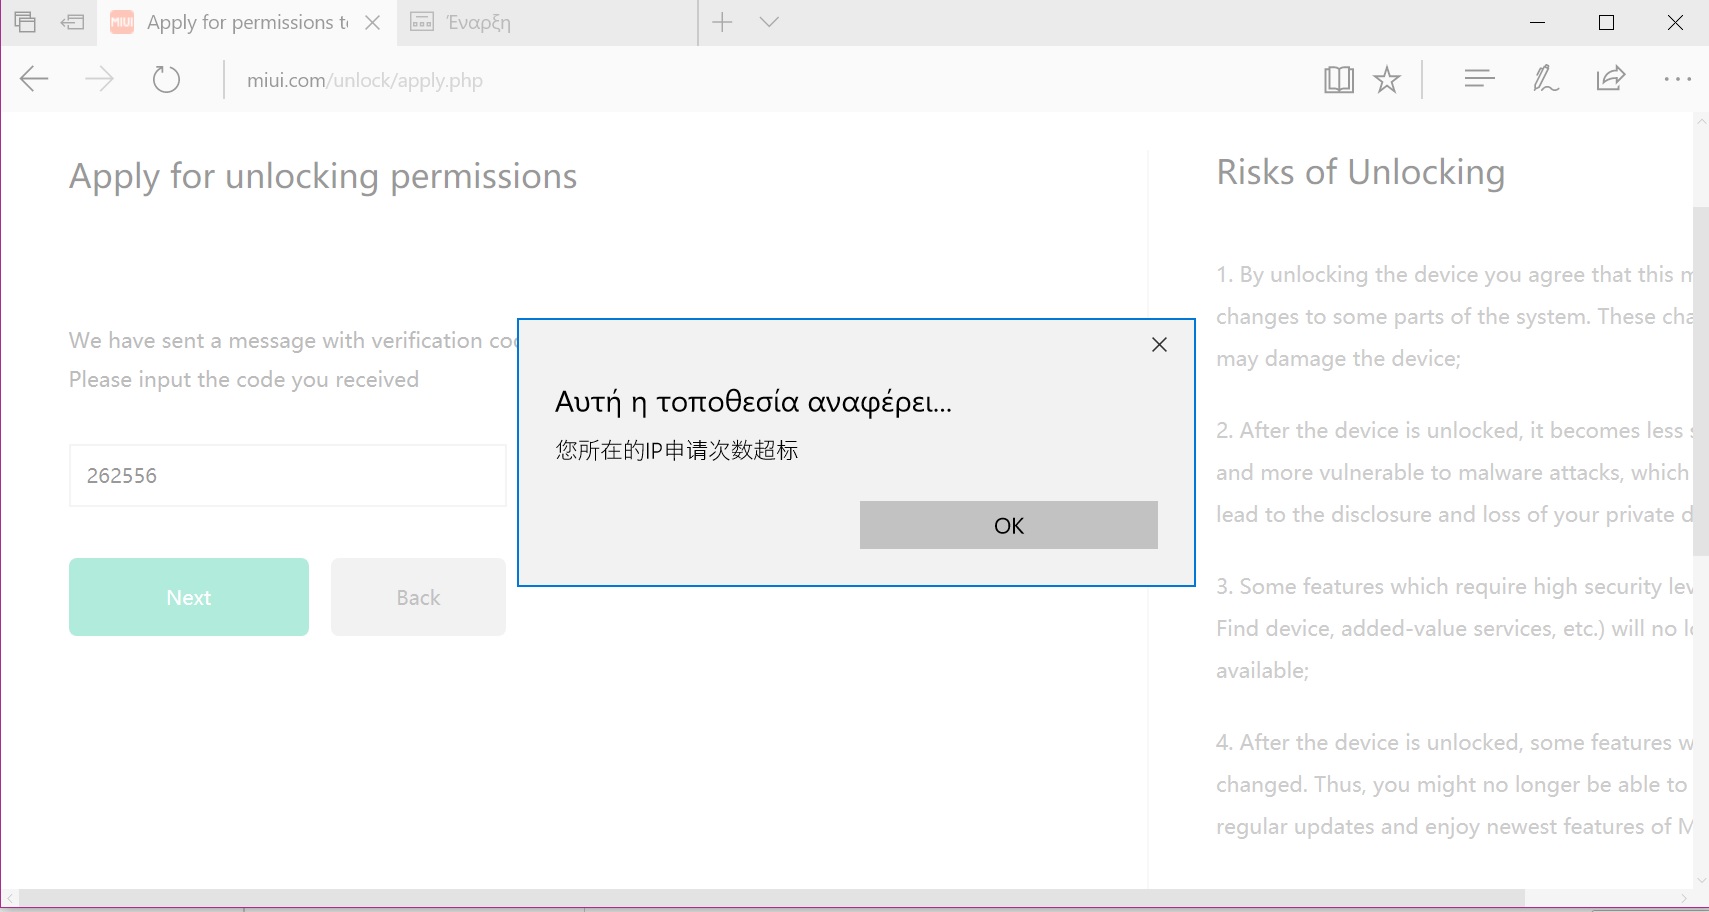
Task: Click the tabs you've set aside icon
Action: pyautogui.click(x=25, y=22)
